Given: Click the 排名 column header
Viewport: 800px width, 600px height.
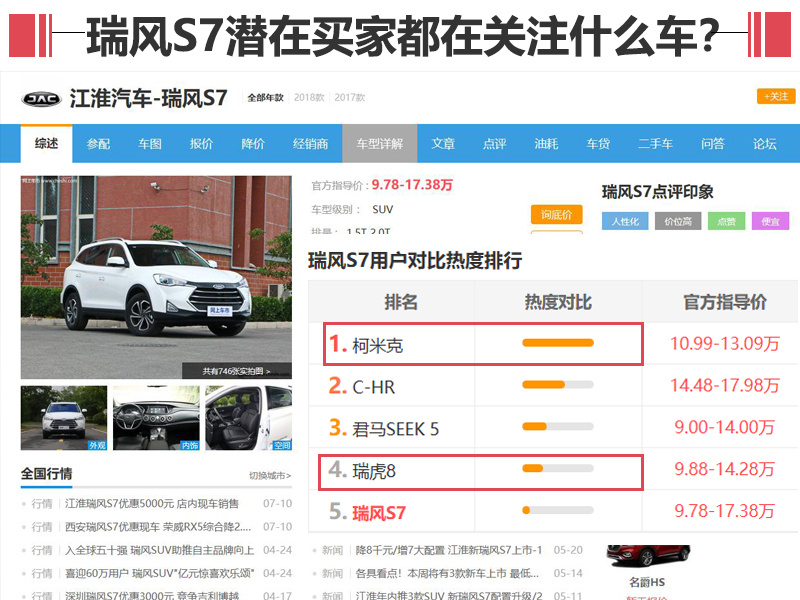Looking at the screenshot, I should point(401,302).
